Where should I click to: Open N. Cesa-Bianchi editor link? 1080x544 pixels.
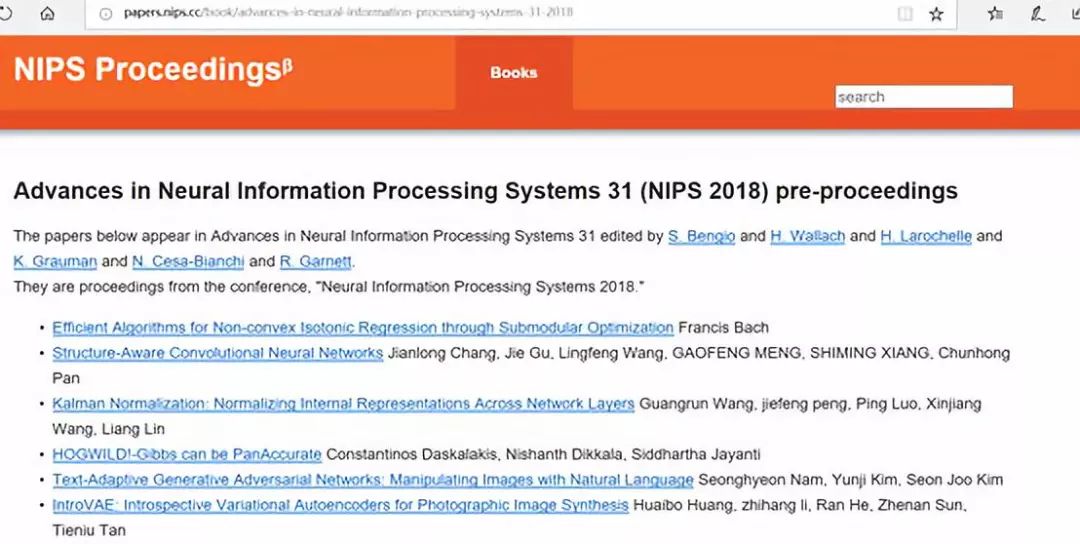188,262
